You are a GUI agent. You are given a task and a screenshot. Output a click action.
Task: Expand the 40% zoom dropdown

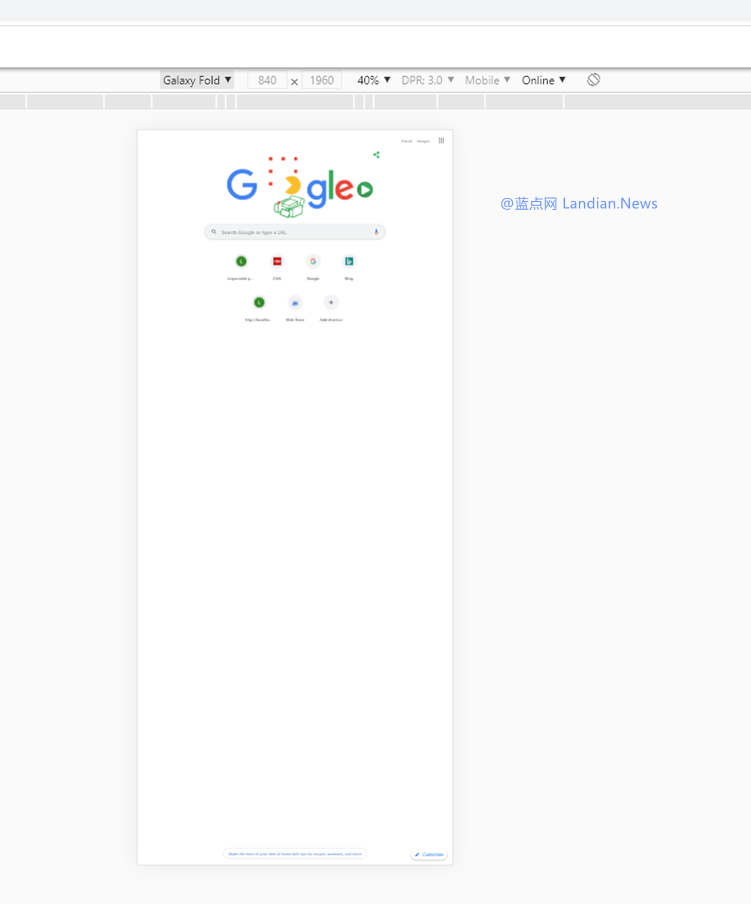point(373,80)
